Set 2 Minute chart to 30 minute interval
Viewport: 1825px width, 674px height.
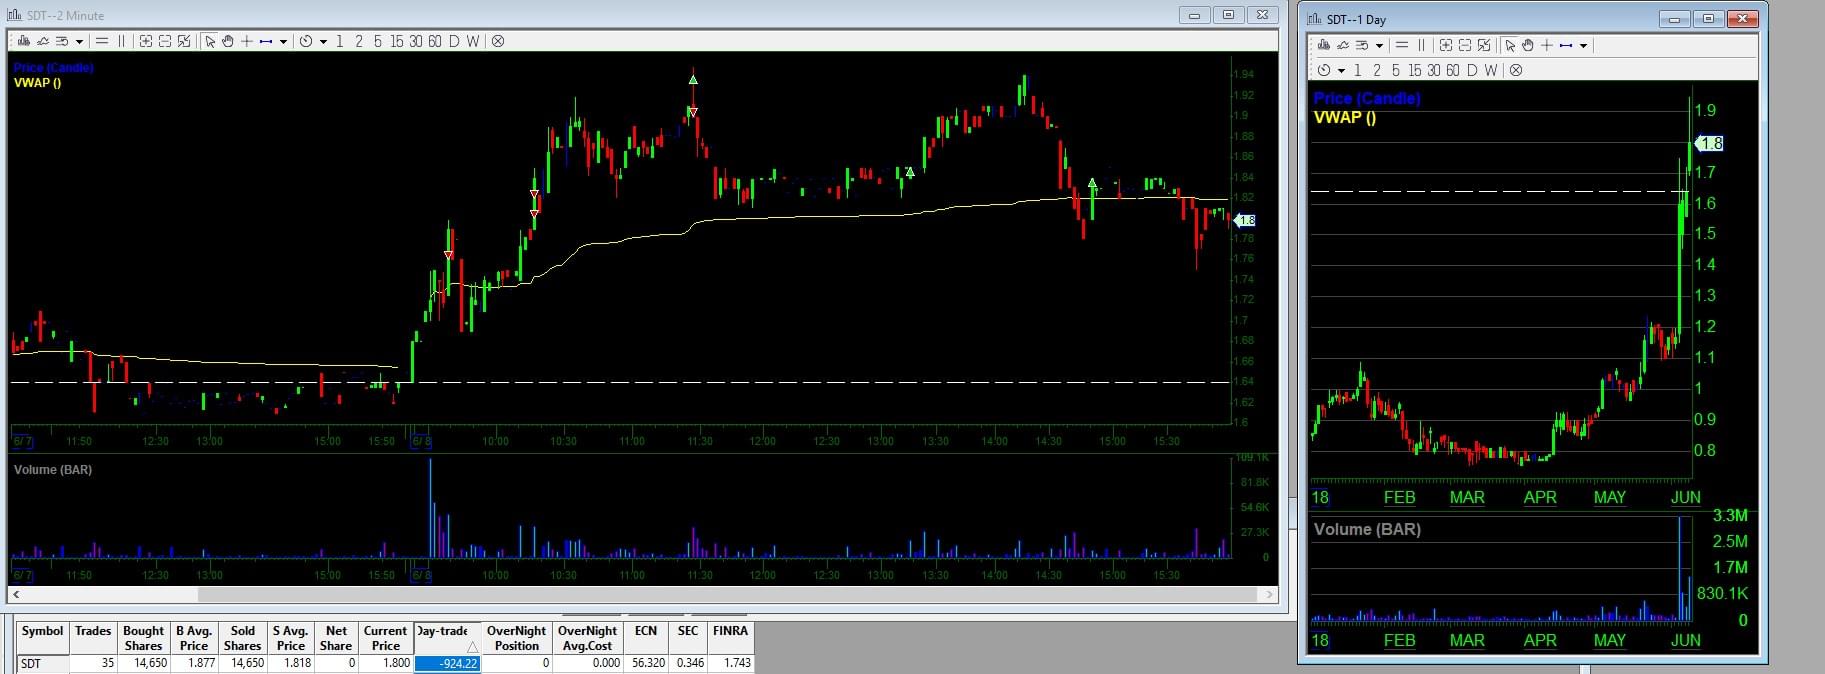[x=416, y=41]
